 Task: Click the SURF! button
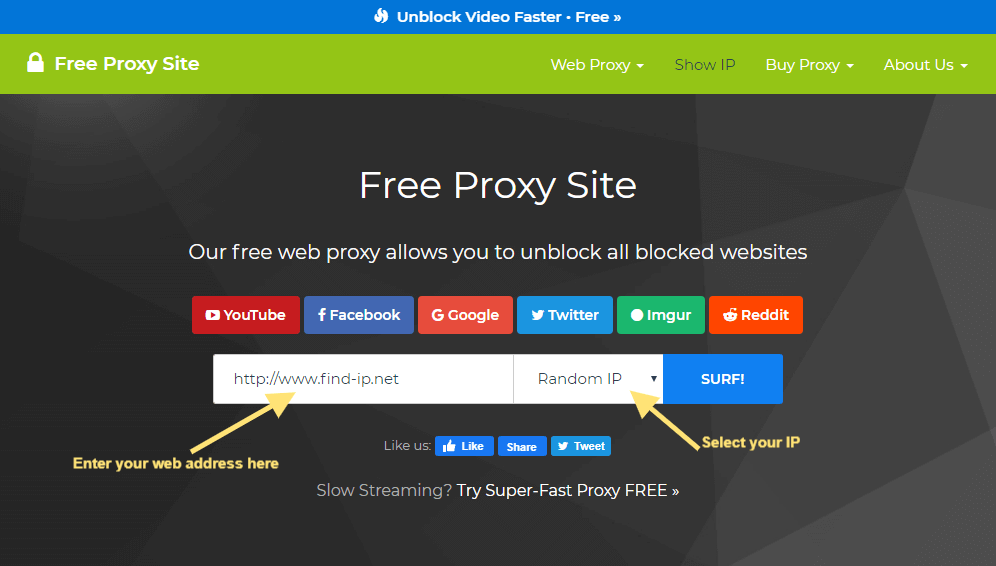(x=723, y=379)
